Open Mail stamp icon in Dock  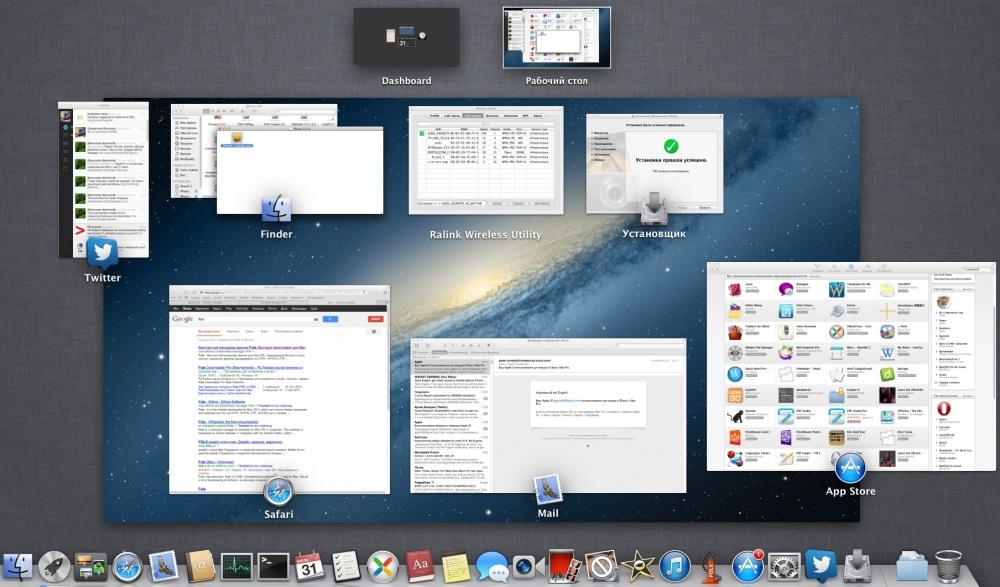pyautogui.click(x=163, y=567)
